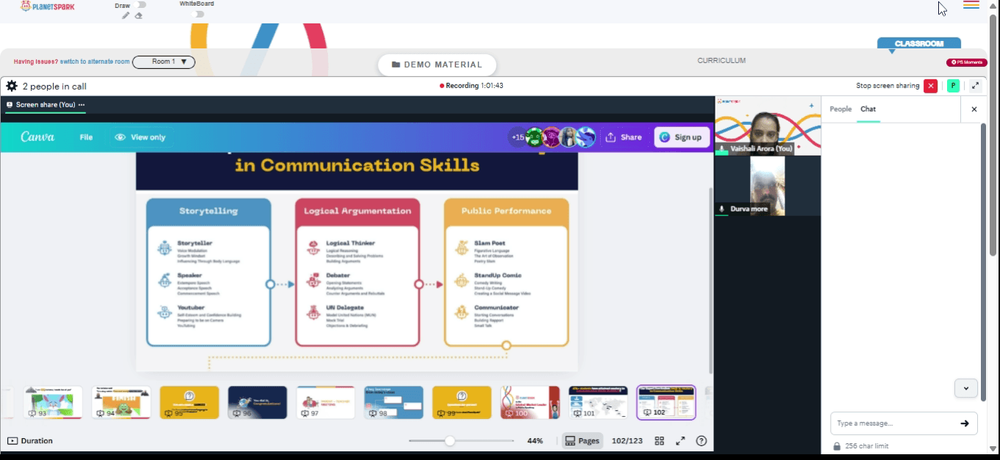Open Canva grid view icon
1000x460 pixels.
[659, 441]
